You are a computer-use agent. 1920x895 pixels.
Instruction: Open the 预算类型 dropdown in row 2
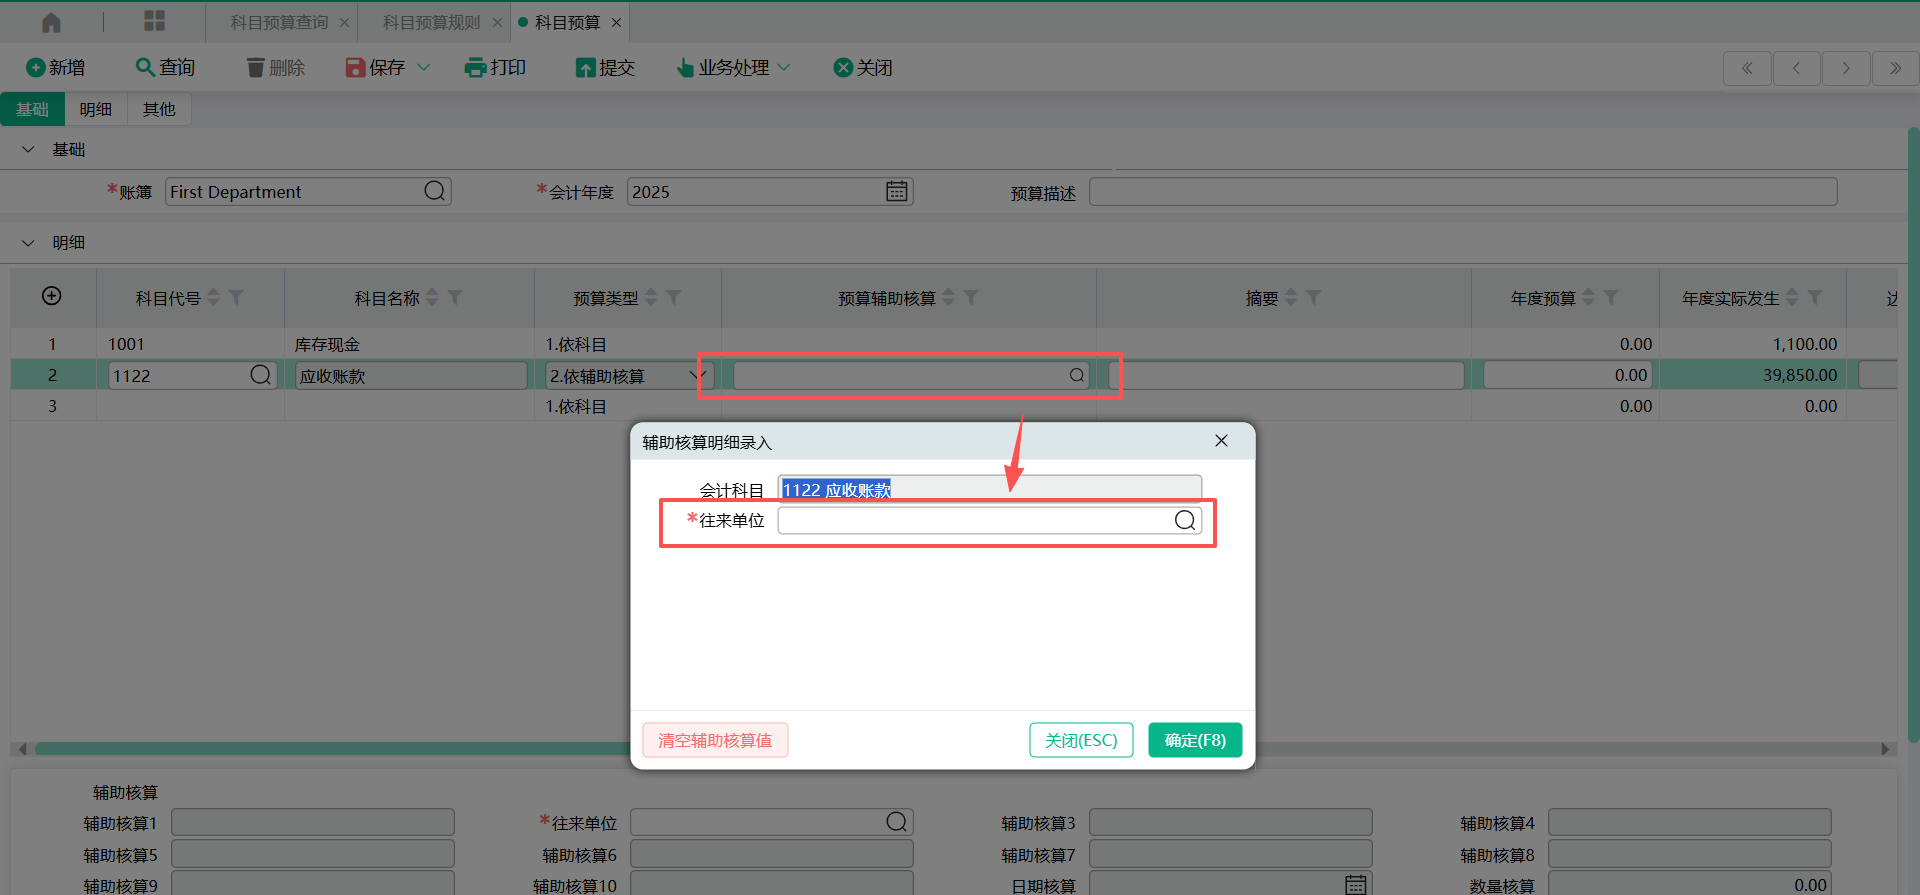point(697,375)
